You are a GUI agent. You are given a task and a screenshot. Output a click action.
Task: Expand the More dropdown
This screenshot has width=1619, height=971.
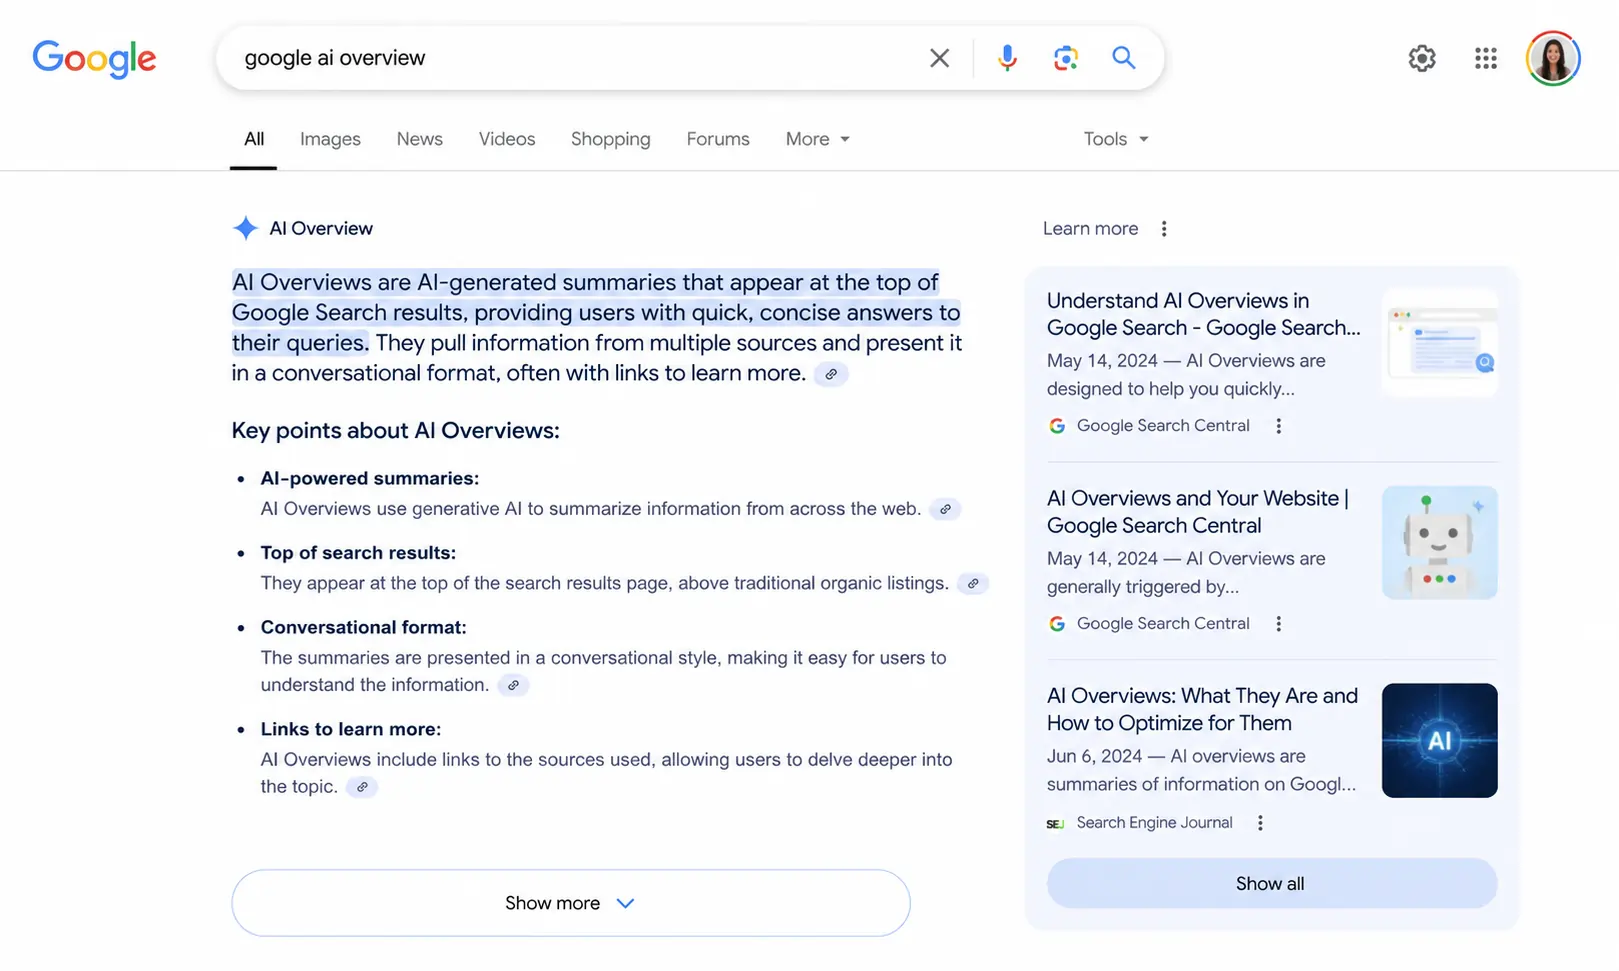817,139
